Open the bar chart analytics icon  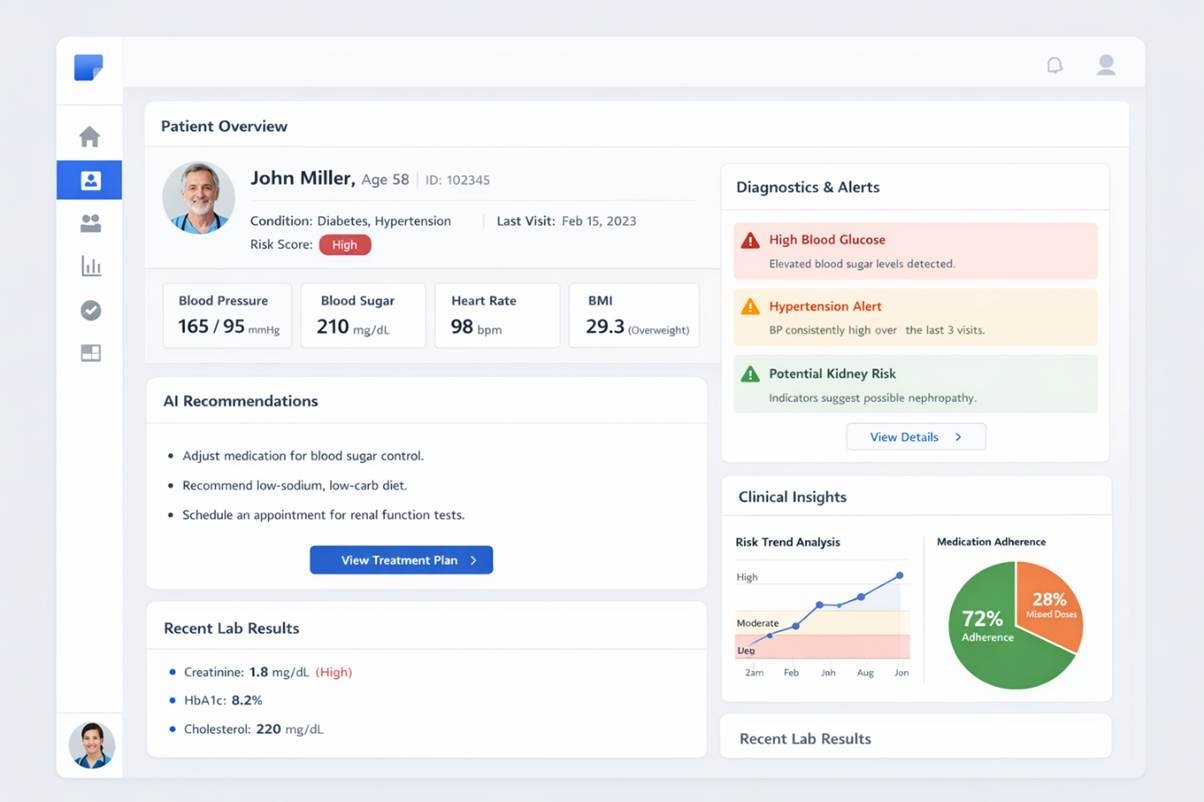[x=90, y=267]
